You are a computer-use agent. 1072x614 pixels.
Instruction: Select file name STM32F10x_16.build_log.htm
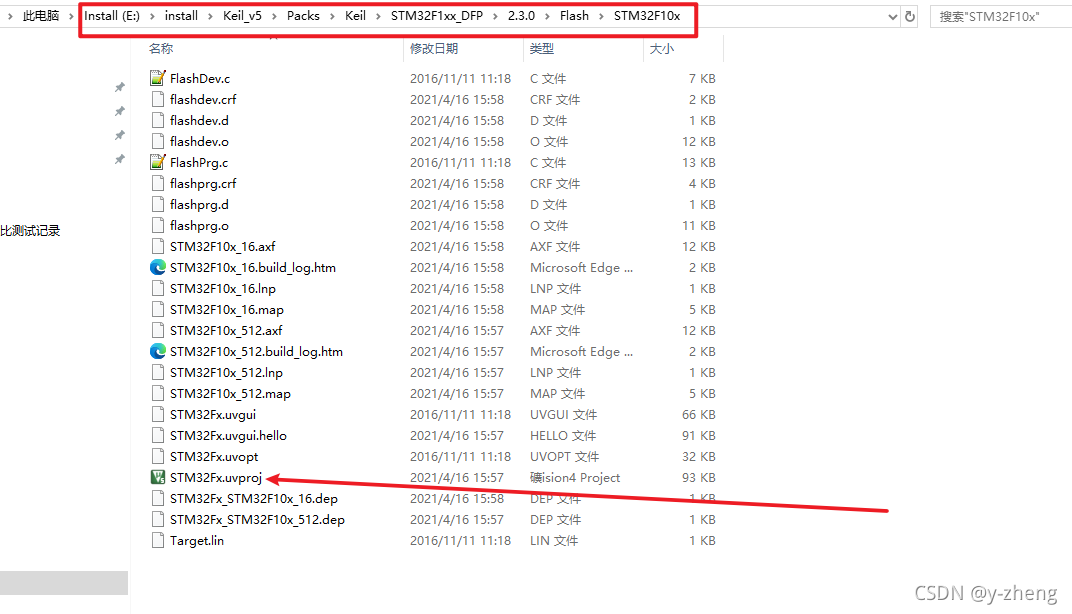pyautogui.click(x=253, y=267)
